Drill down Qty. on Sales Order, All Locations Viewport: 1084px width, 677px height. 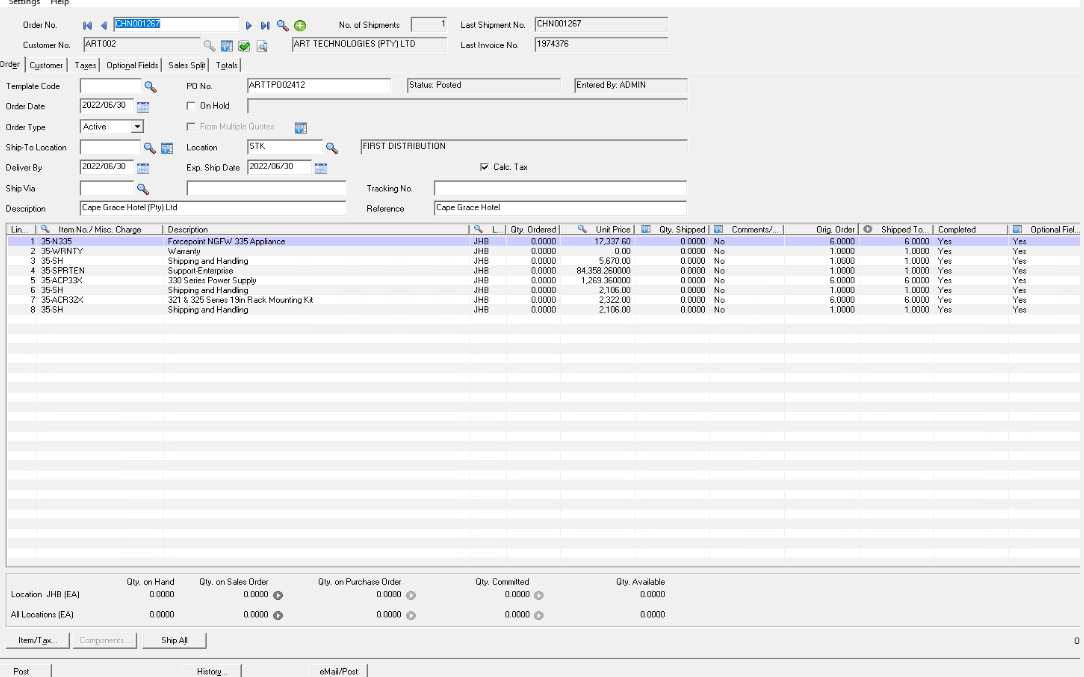coord(278,615)
